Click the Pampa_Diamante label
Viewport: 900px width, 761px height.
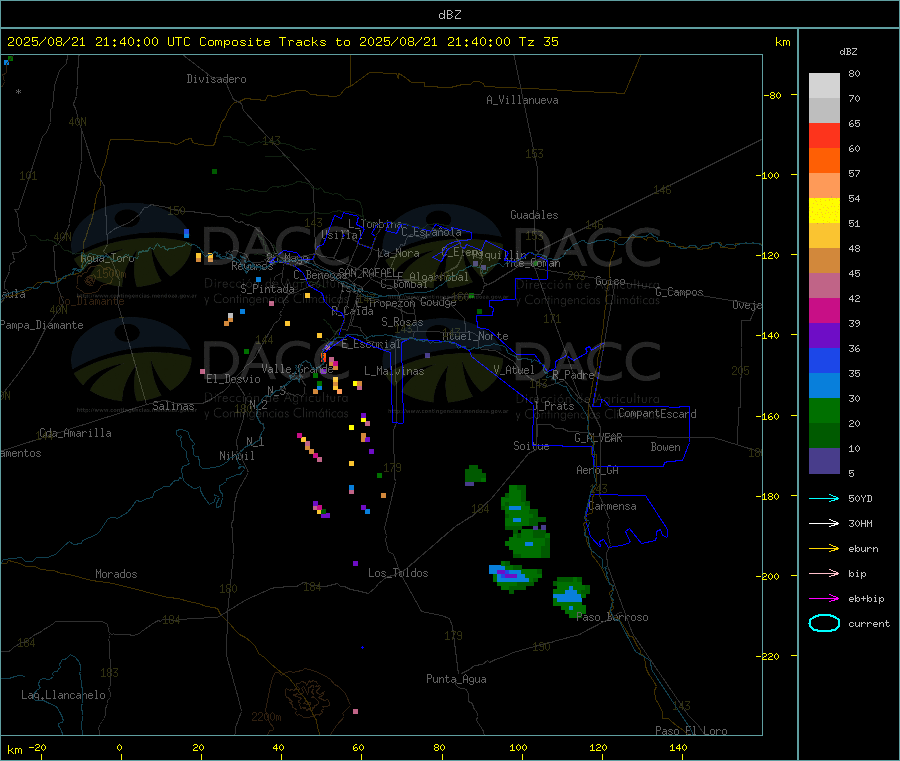(42, 325)
